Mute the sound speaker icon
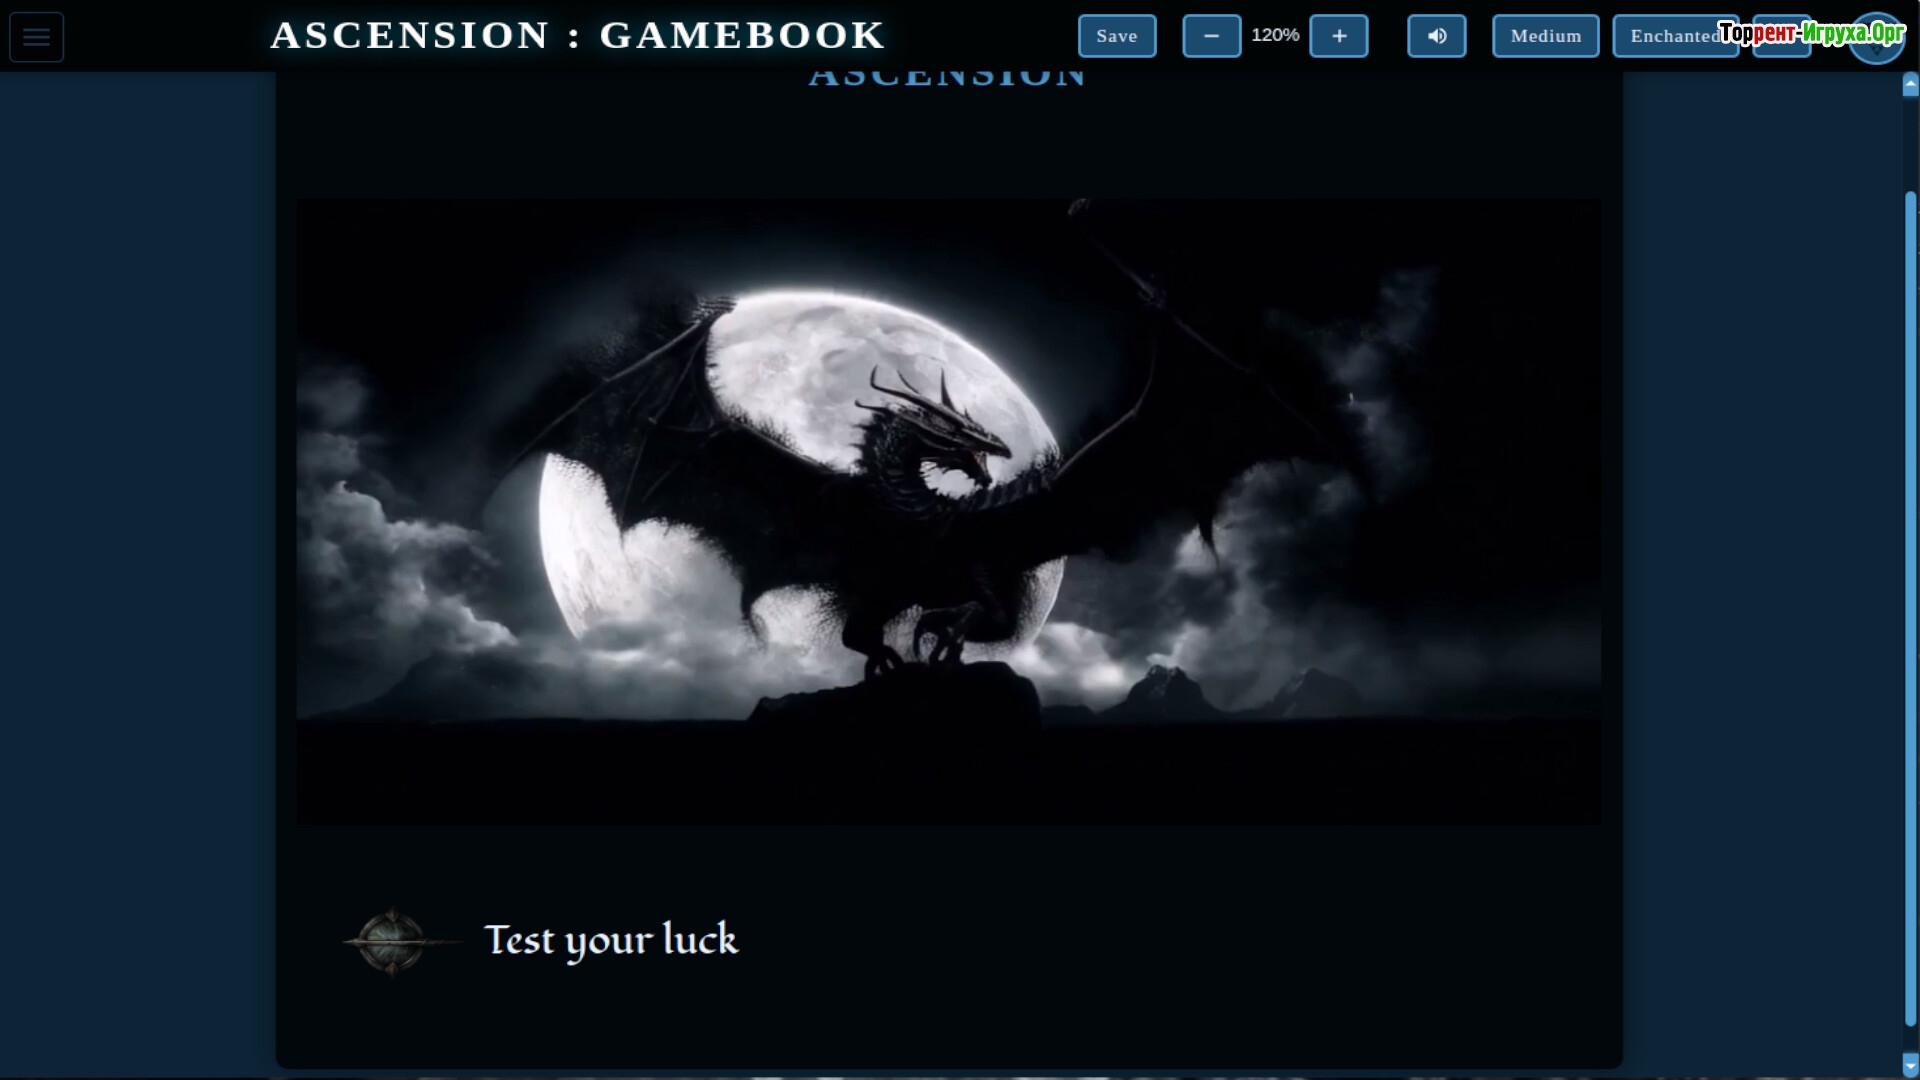 coord(1437,36)
